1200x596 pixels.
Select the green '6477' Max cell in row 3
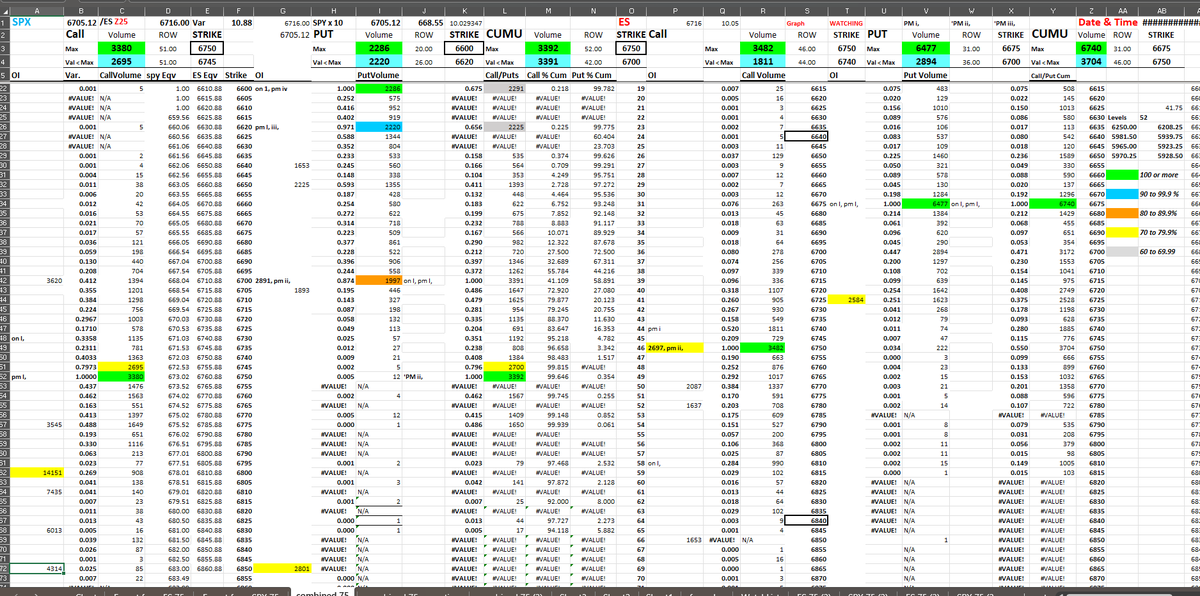[925, 47]
